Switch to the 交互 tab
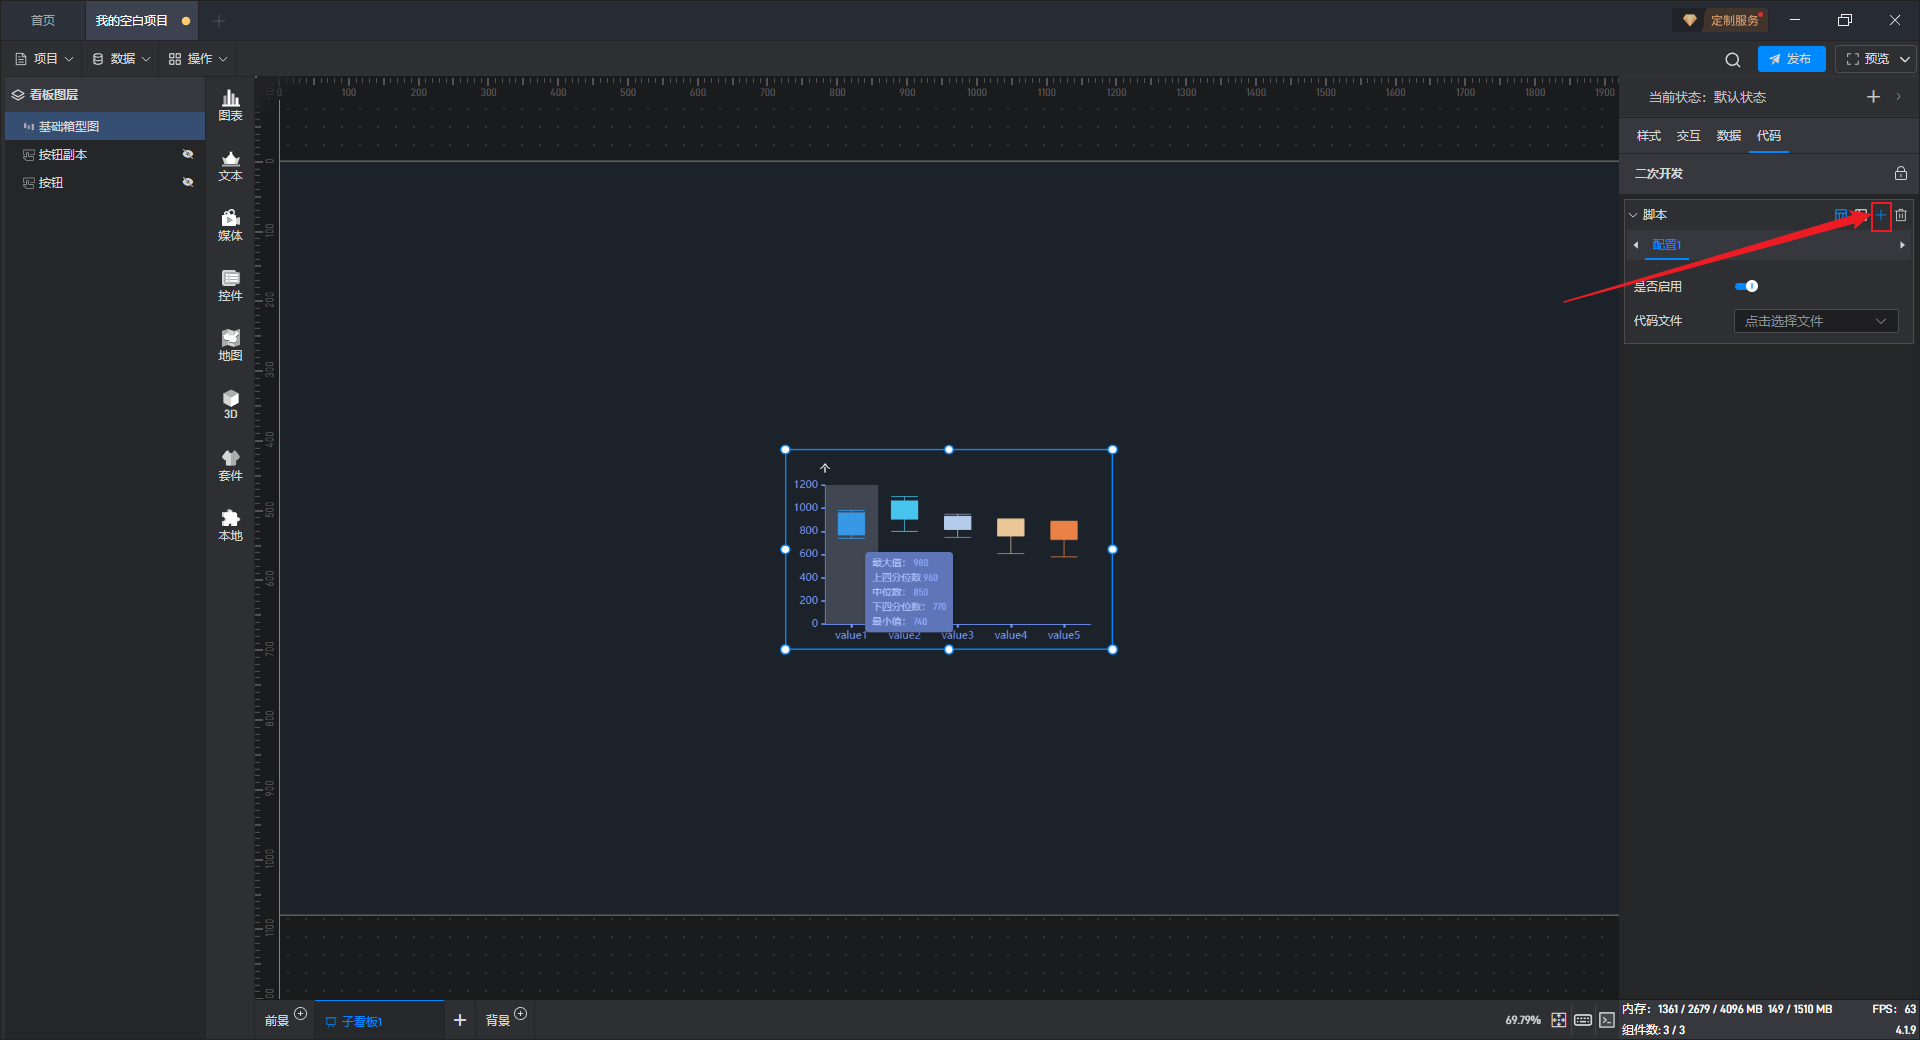Viewport: 1920px width, 1040px height. (x=1688, y=136)
